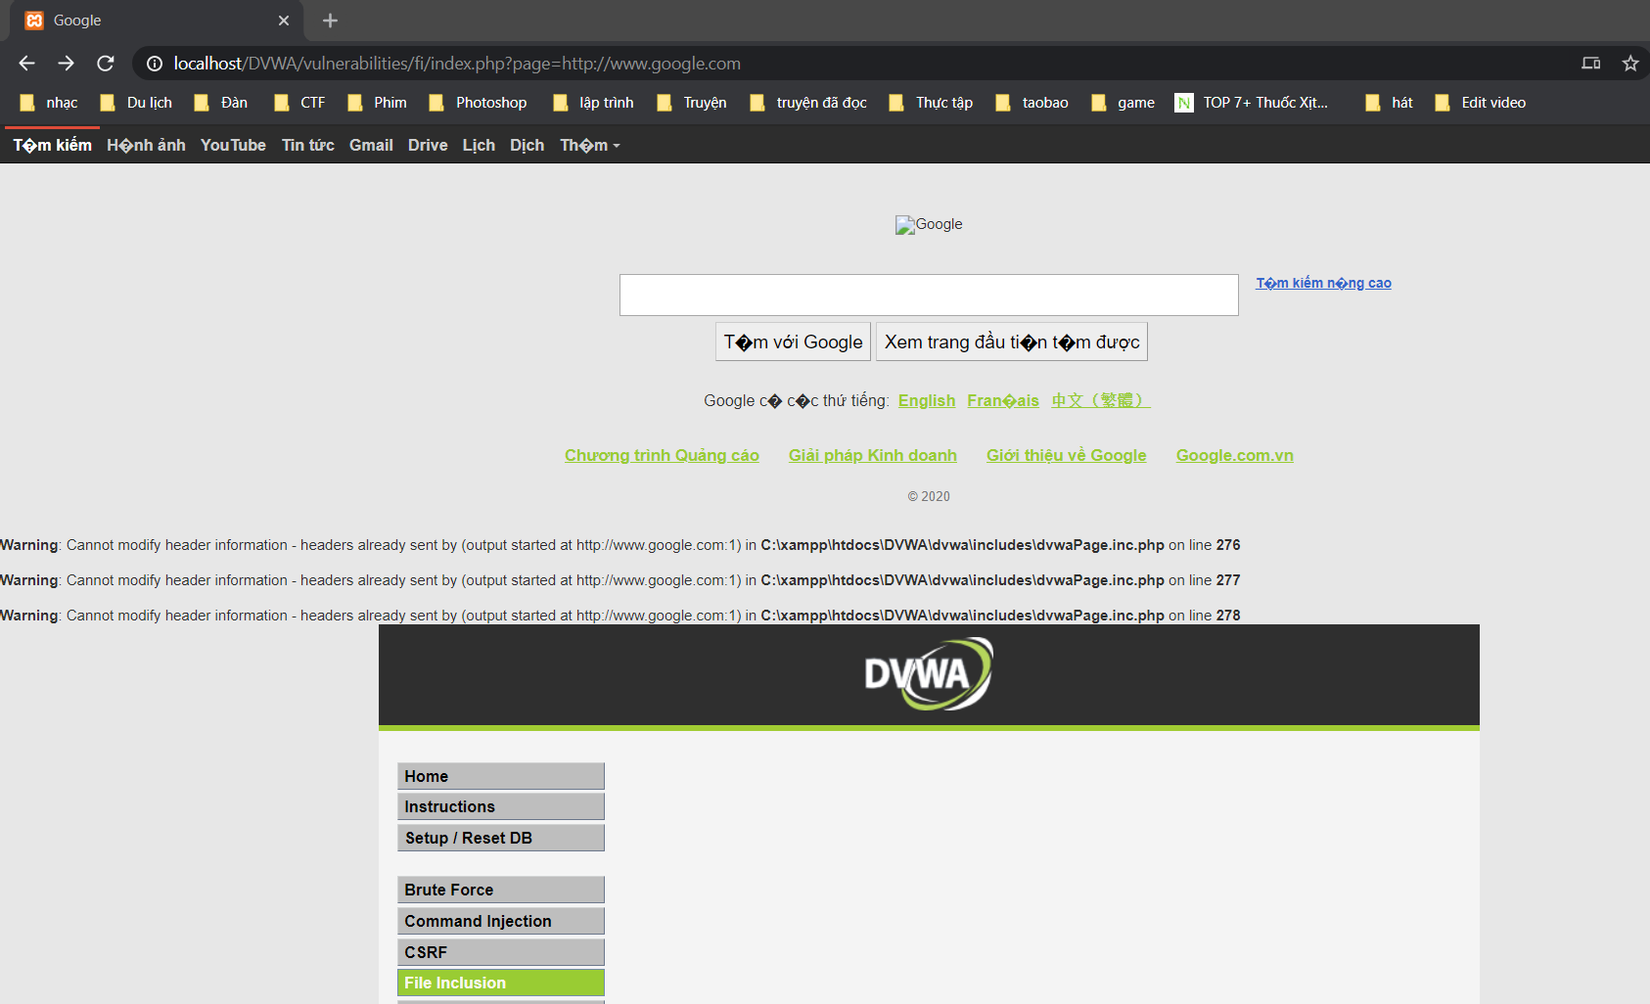
Task: Open DVWA File Inclusion menu item
Action: pos(501,983)
